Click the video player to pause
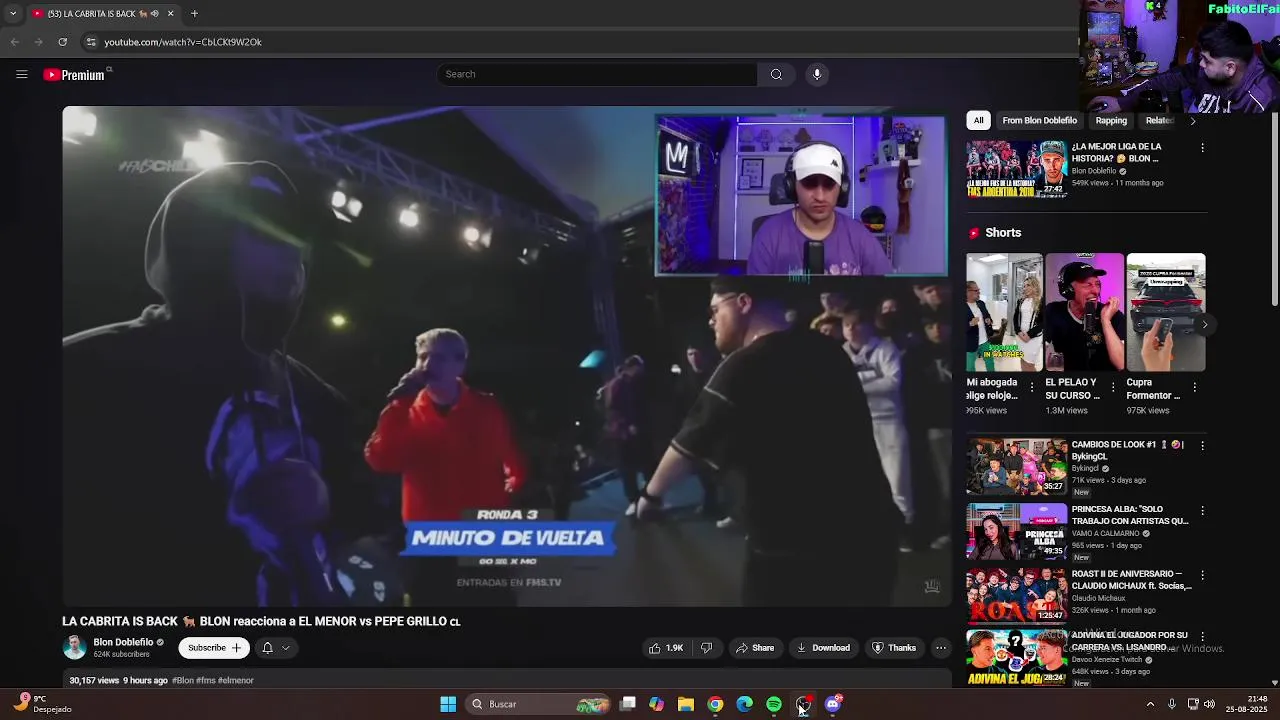Screen dimensions: 1280x720 507,356
